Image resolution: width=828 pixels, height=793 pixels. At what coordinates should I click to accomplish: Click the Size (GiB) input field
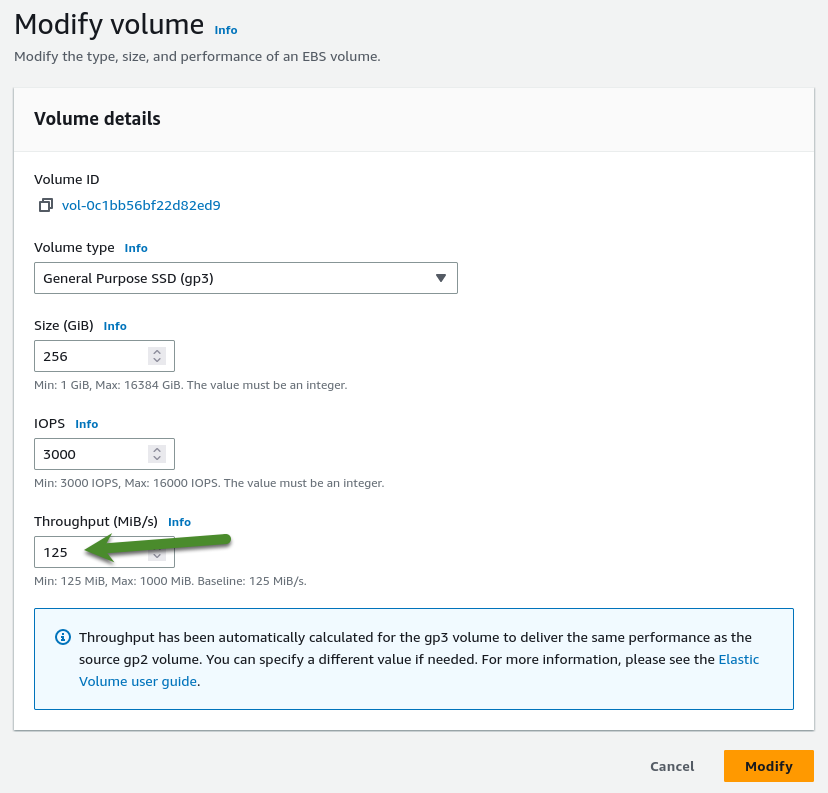pos(90,356)
